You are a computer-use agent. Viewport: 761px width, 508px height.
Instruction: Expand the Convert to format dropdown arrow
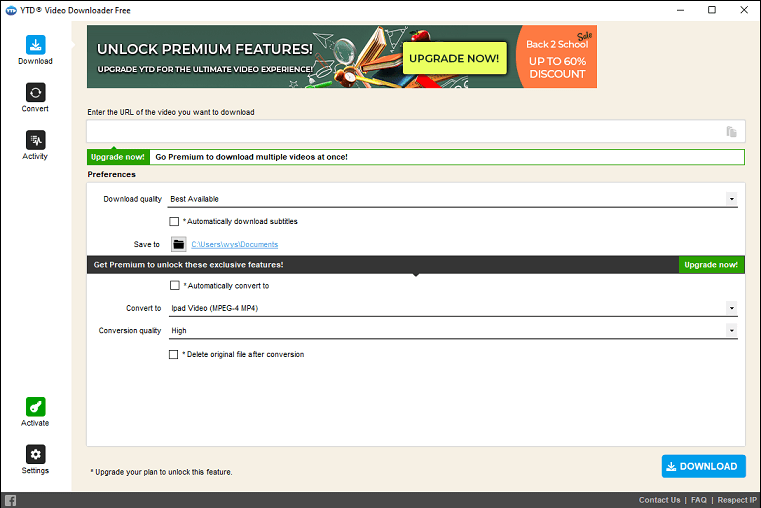[731, 308]
